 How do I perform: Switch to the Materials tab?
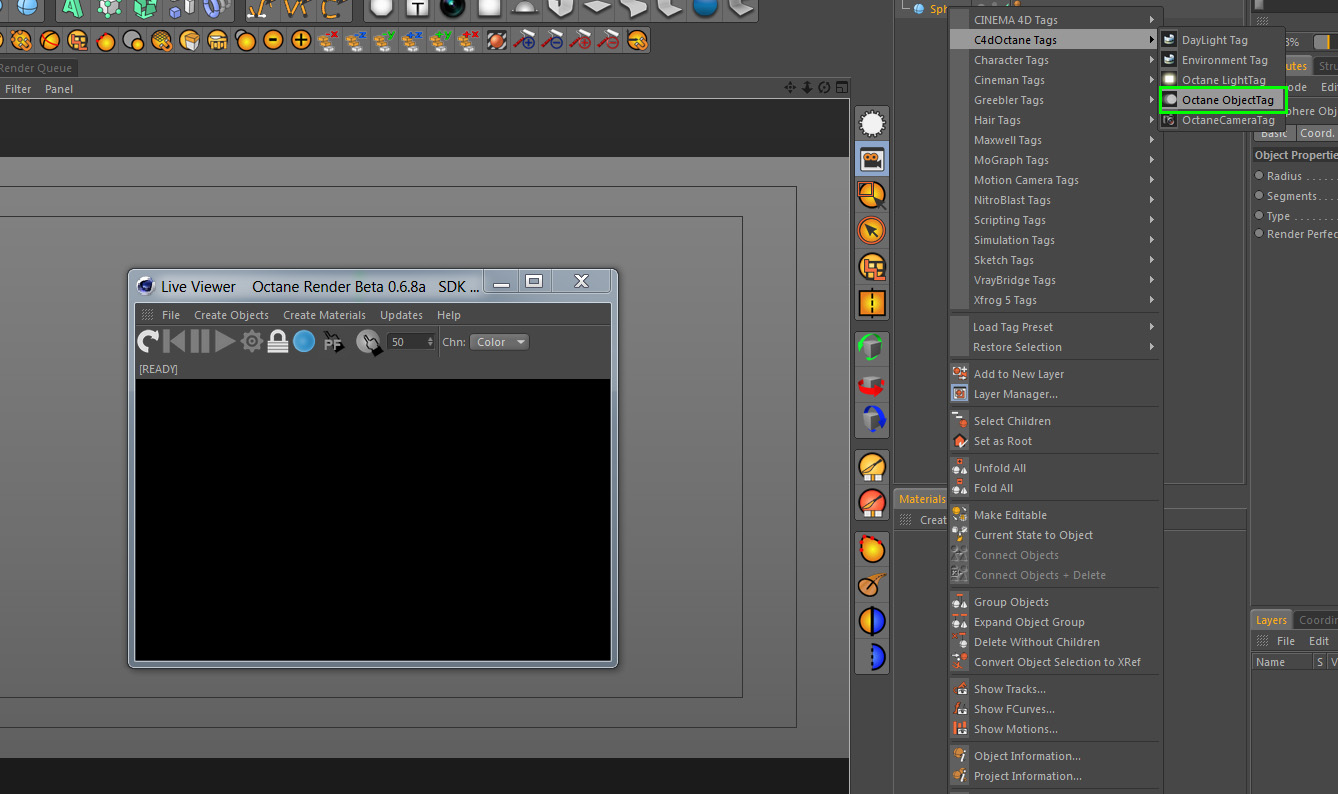(x=921, y=499)
